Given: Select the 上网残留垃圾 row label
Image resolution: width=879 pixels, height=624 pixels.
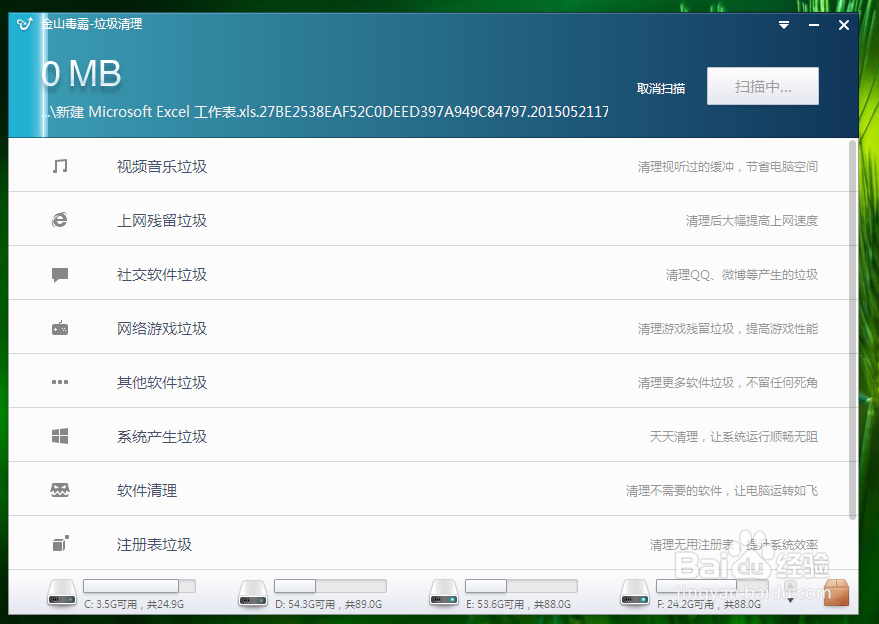Looking at the screenshot, I should [x=162, y=220].
